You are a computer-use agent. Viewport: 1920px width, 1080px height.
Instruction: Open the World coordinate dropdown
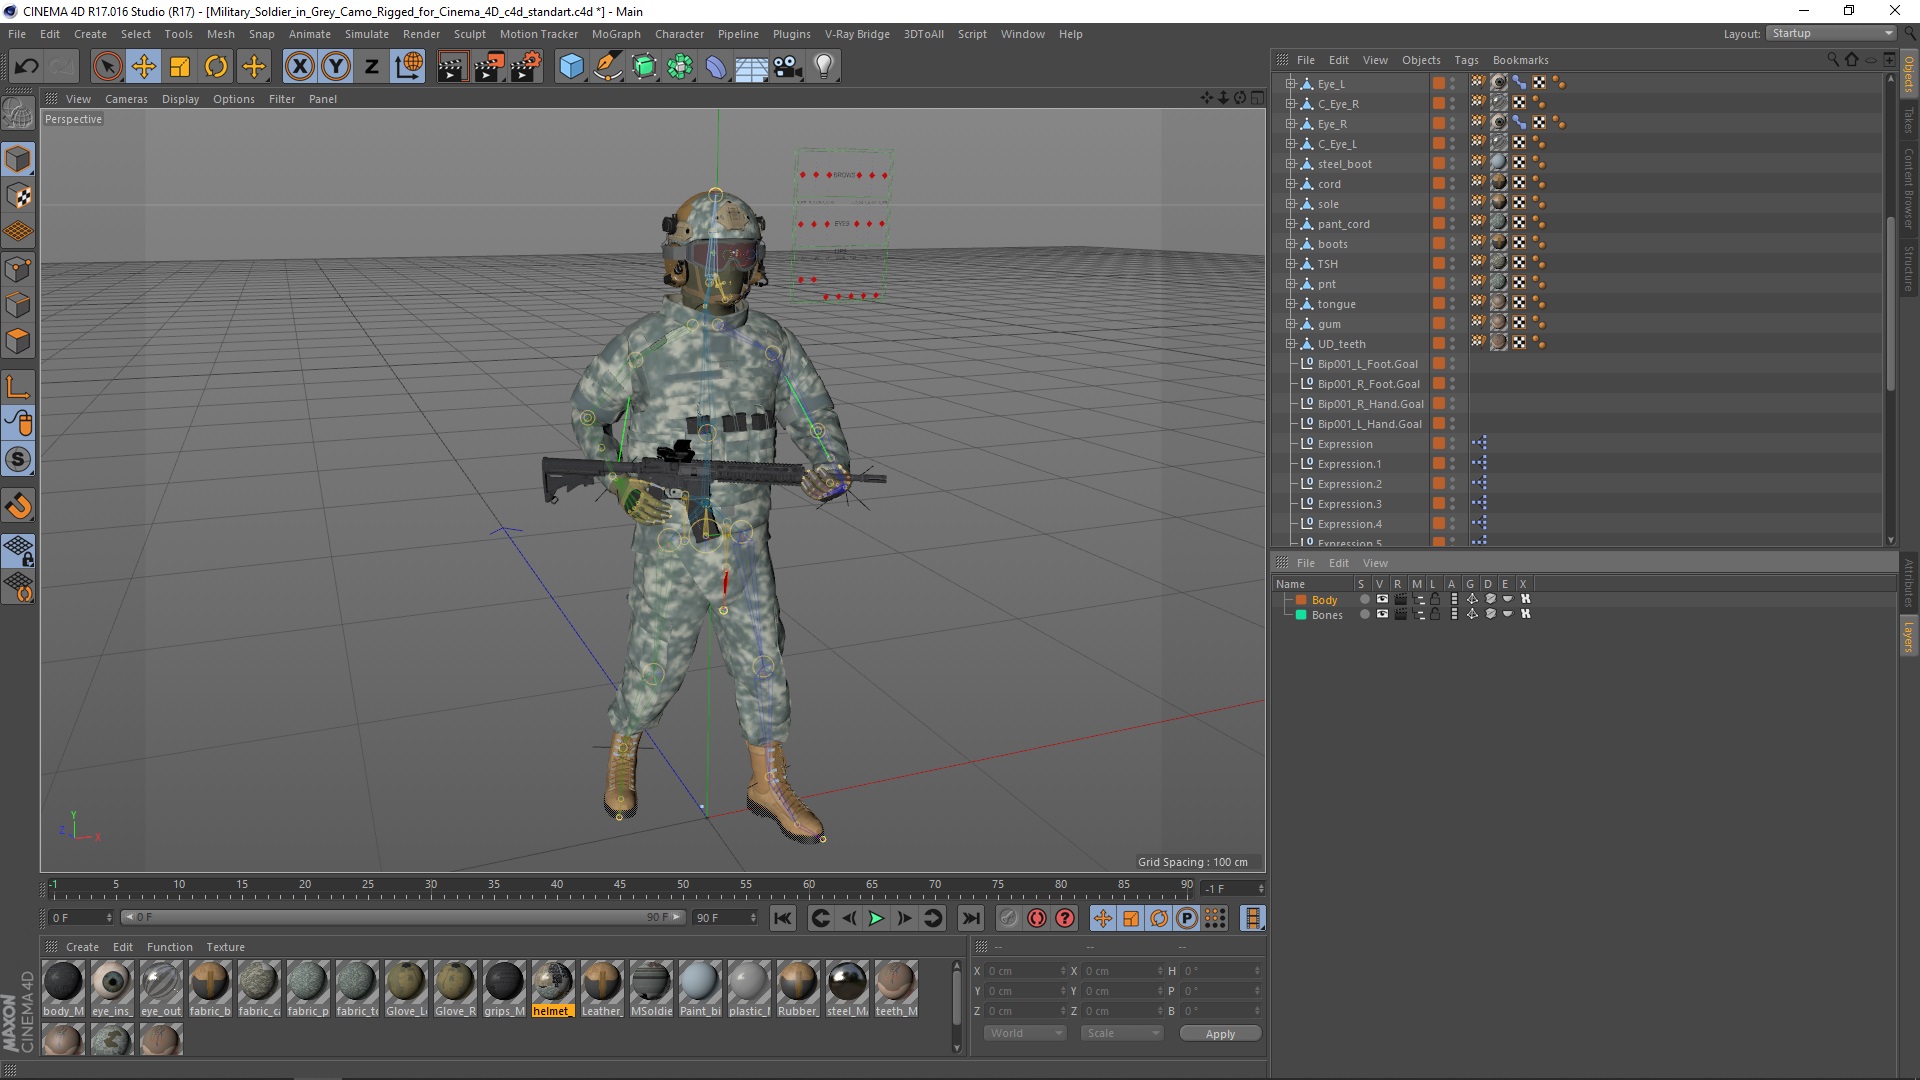point(1027,1033)
